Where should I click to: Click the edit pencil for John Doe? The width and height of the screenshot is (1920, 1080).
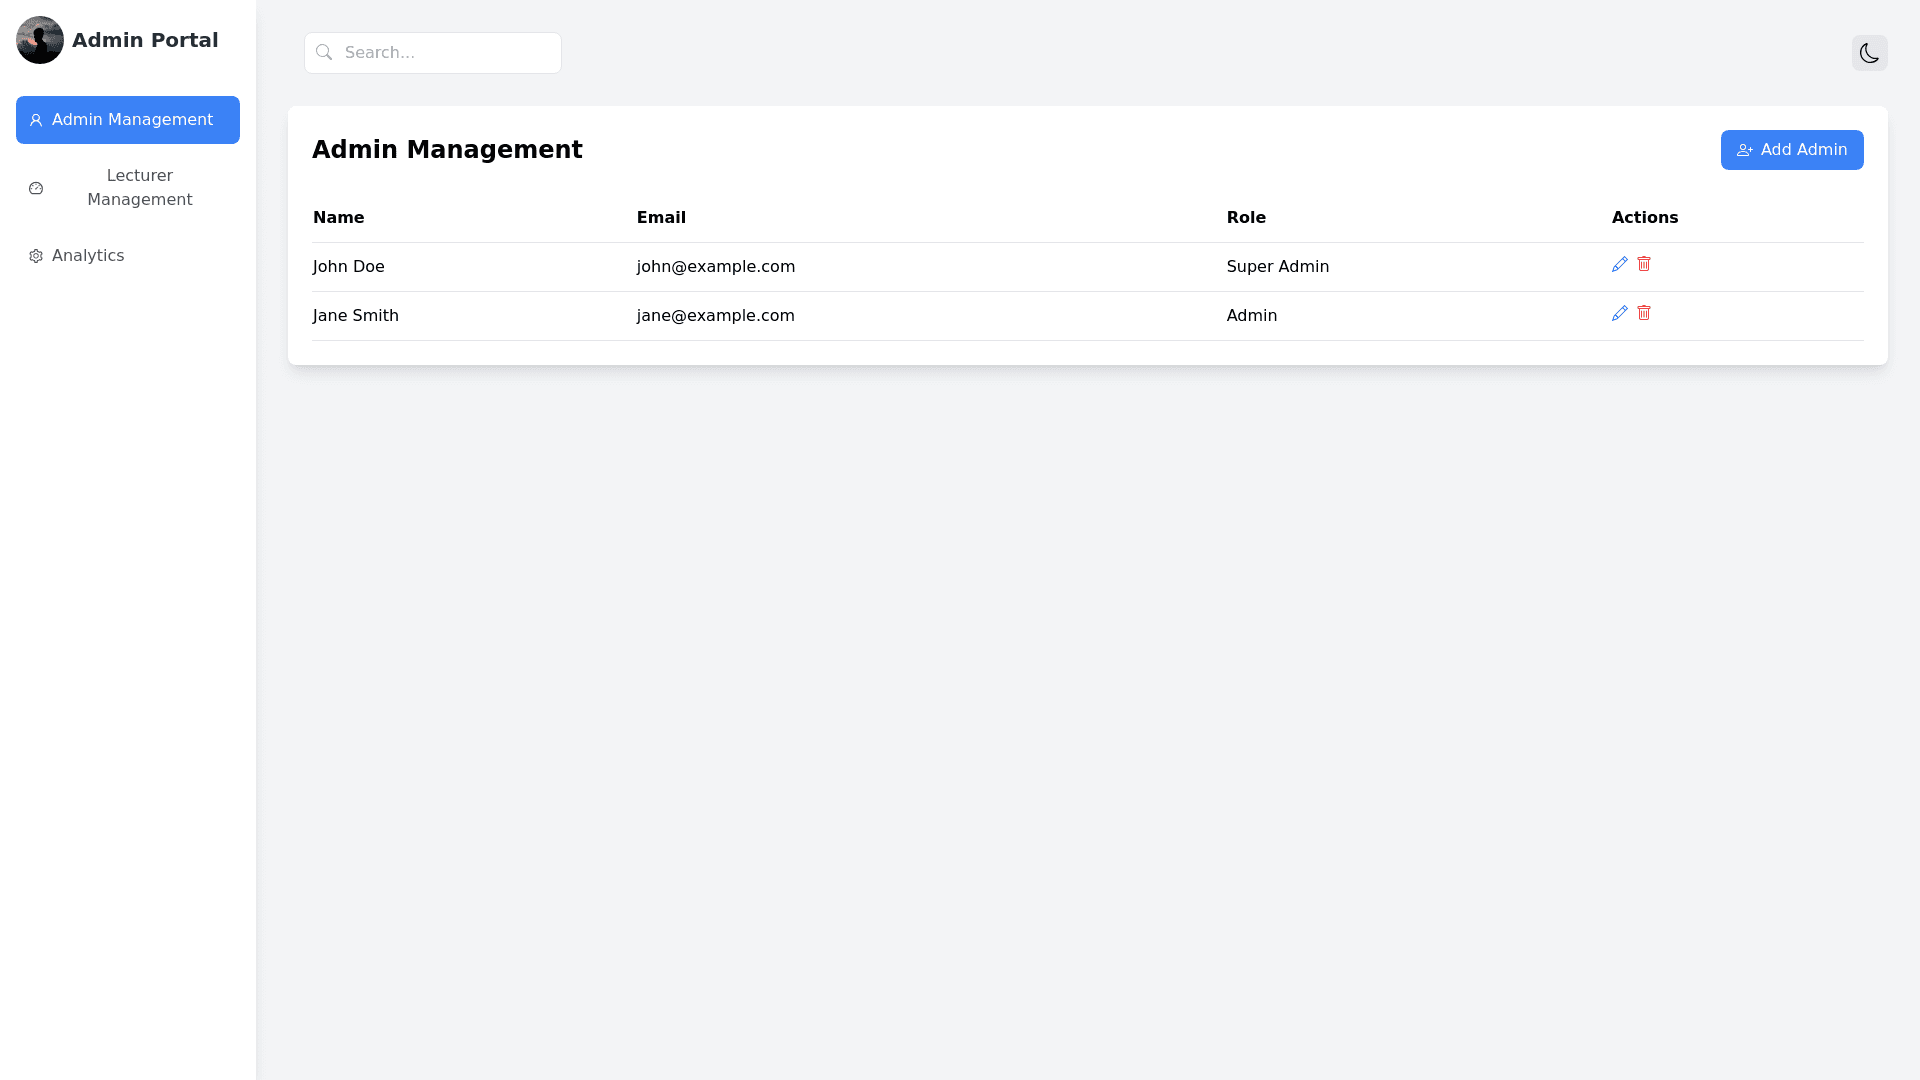click(x=1619, y=264)
